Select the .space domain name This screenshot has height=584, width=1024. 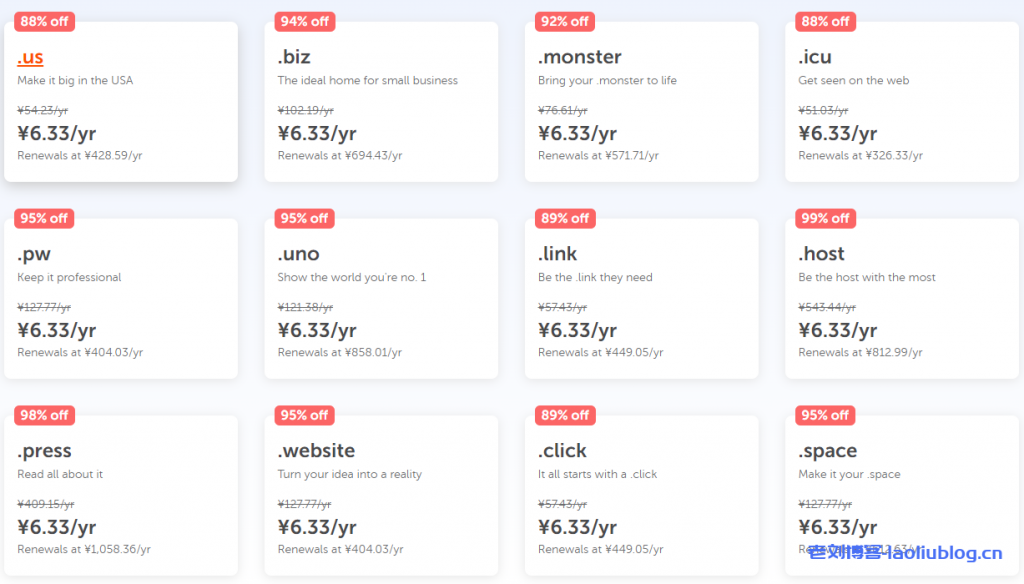827,451
